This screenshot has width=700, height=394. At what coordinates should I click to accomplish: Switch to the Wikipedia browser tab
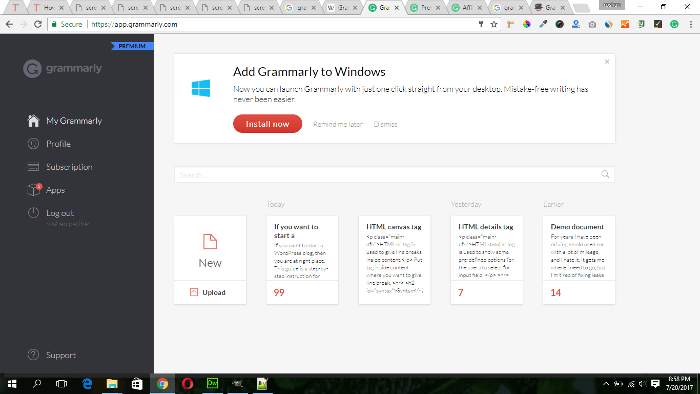point(342,8)
